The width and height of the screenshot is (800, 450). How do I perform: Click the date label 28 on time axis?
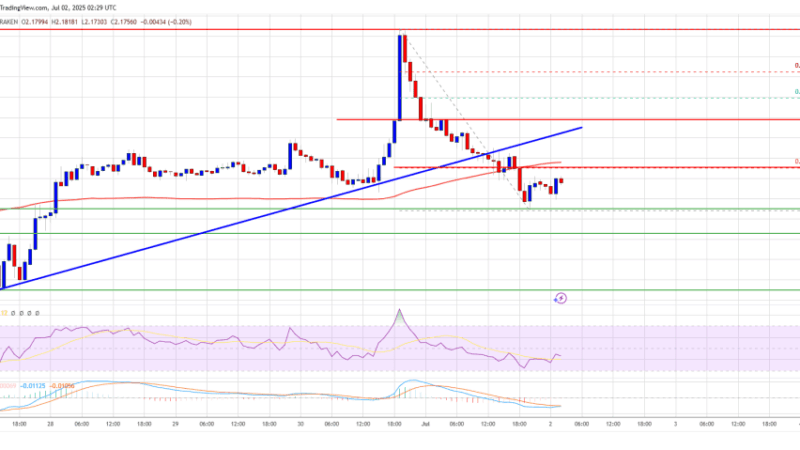(x=51, y=424)
